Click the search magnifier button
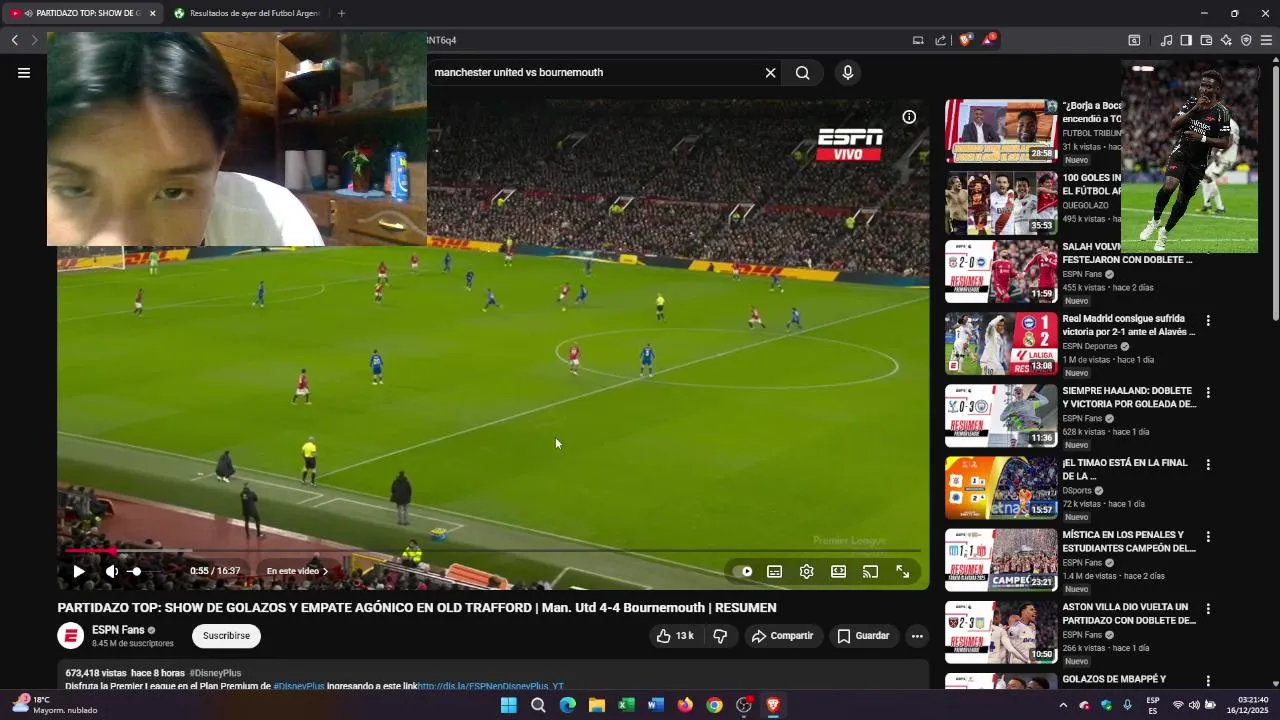This screenshot has width=1280, height=720. click(802, 72)
